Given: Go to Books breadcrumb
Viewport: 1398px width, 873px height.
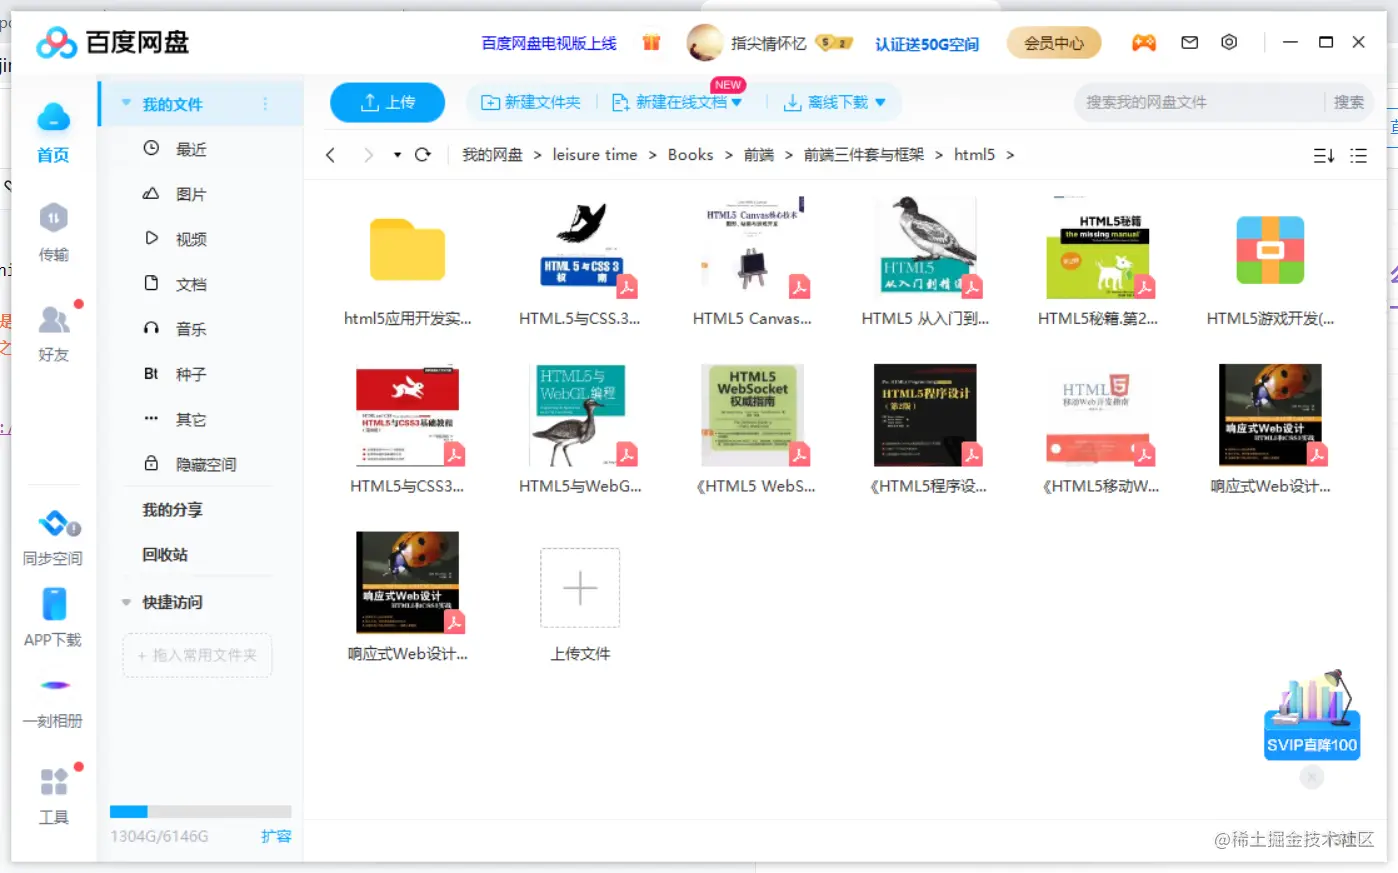Looking at the screenshot, I should pyautogui.click(x=690, y=155).
